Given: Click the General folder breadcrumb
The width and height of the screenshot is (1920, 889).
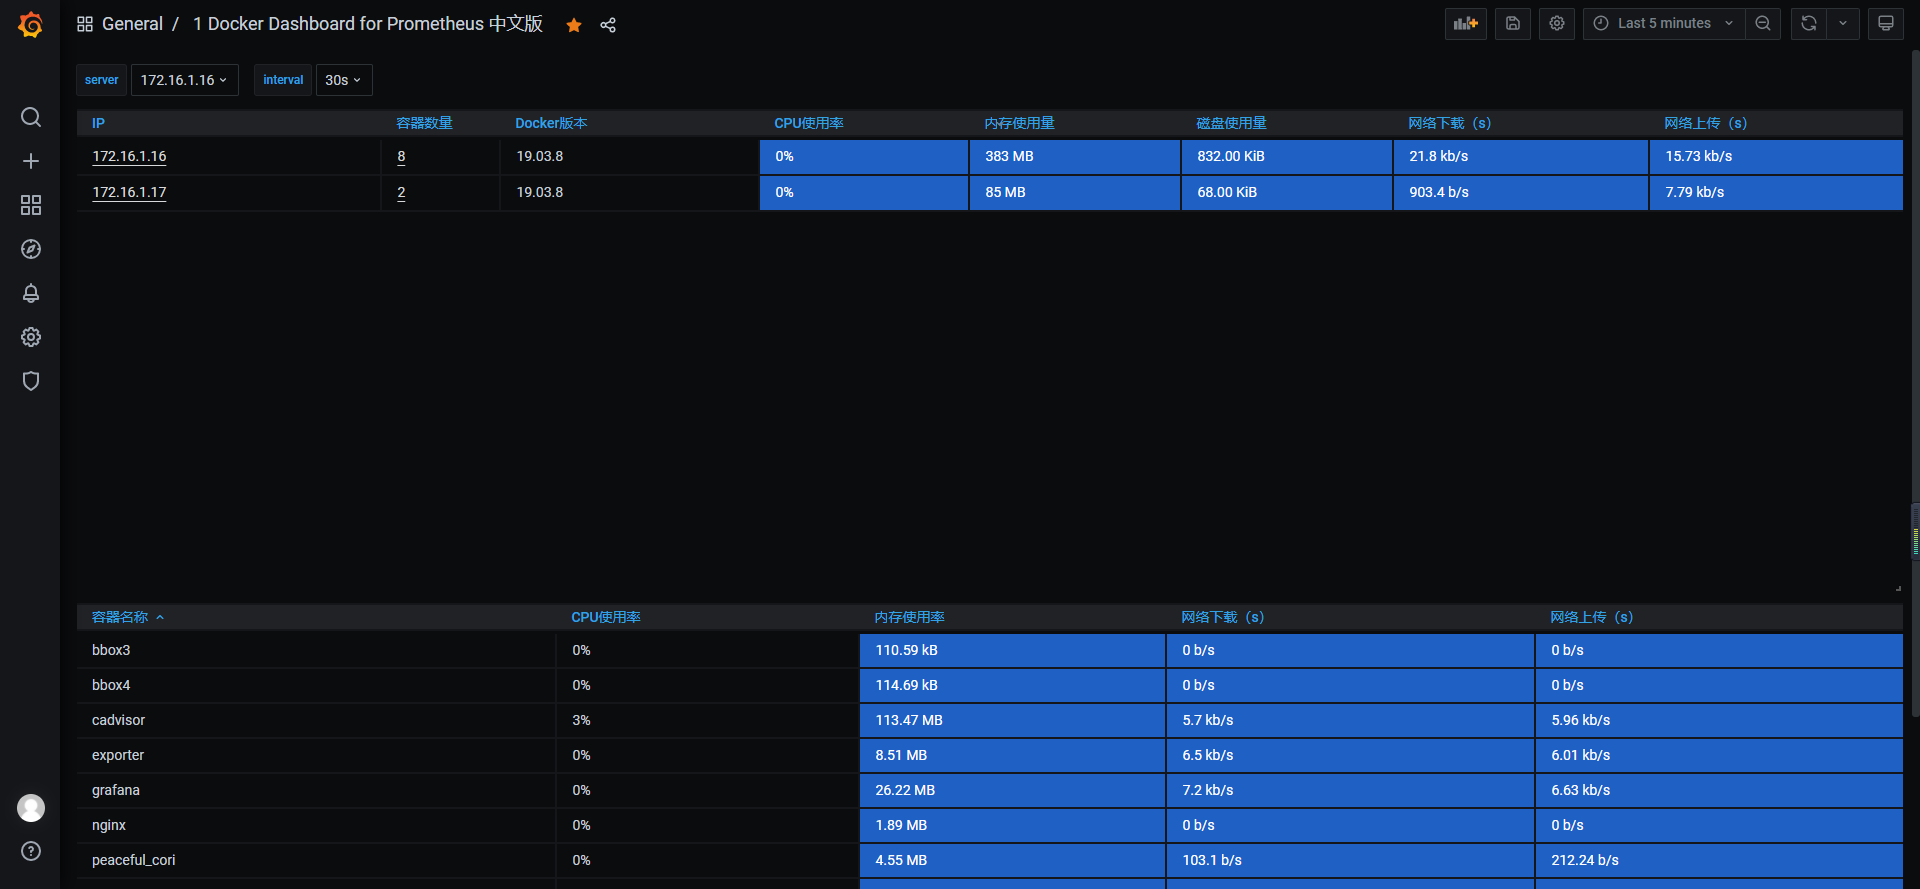Looking at the screenshot, I should pos(132,24).
